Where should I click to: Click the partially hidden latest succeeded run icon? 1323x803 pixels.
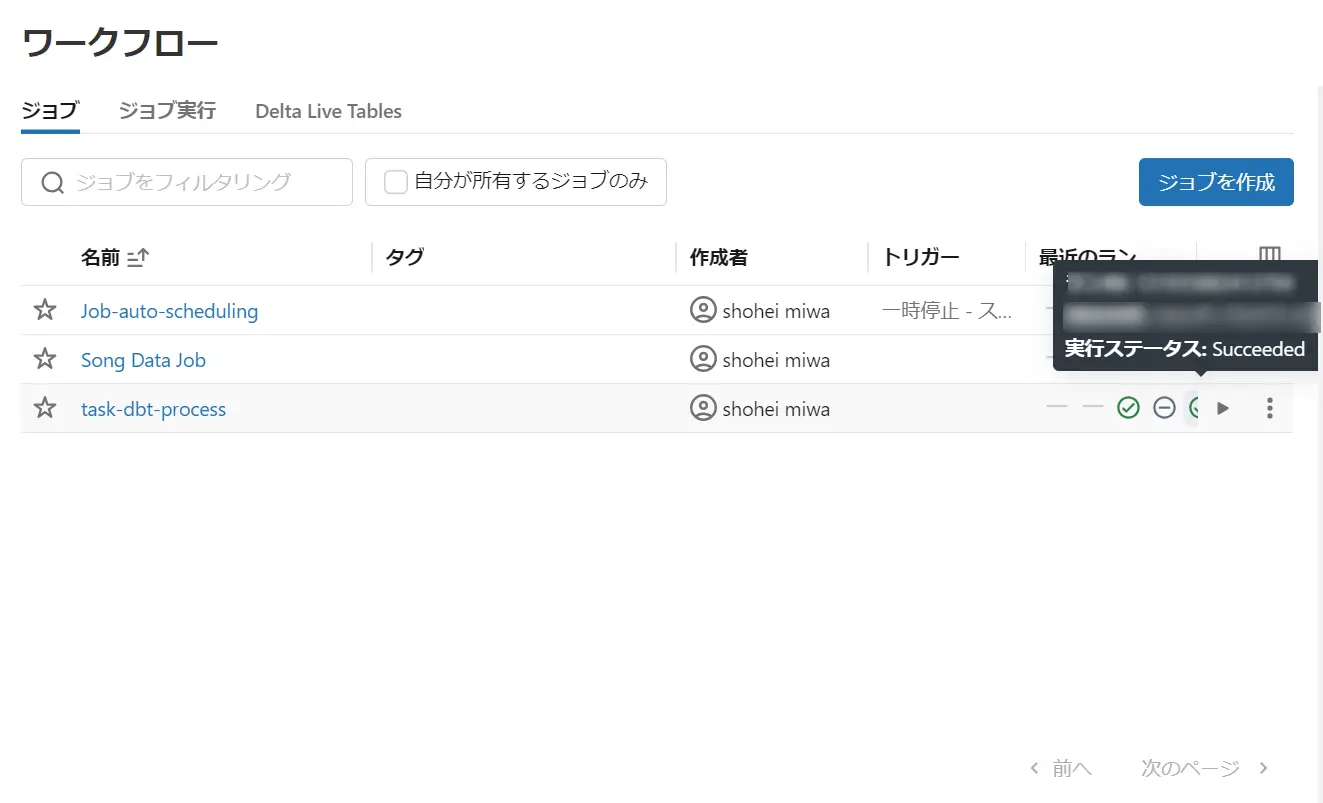click(x=1193, y=408)
